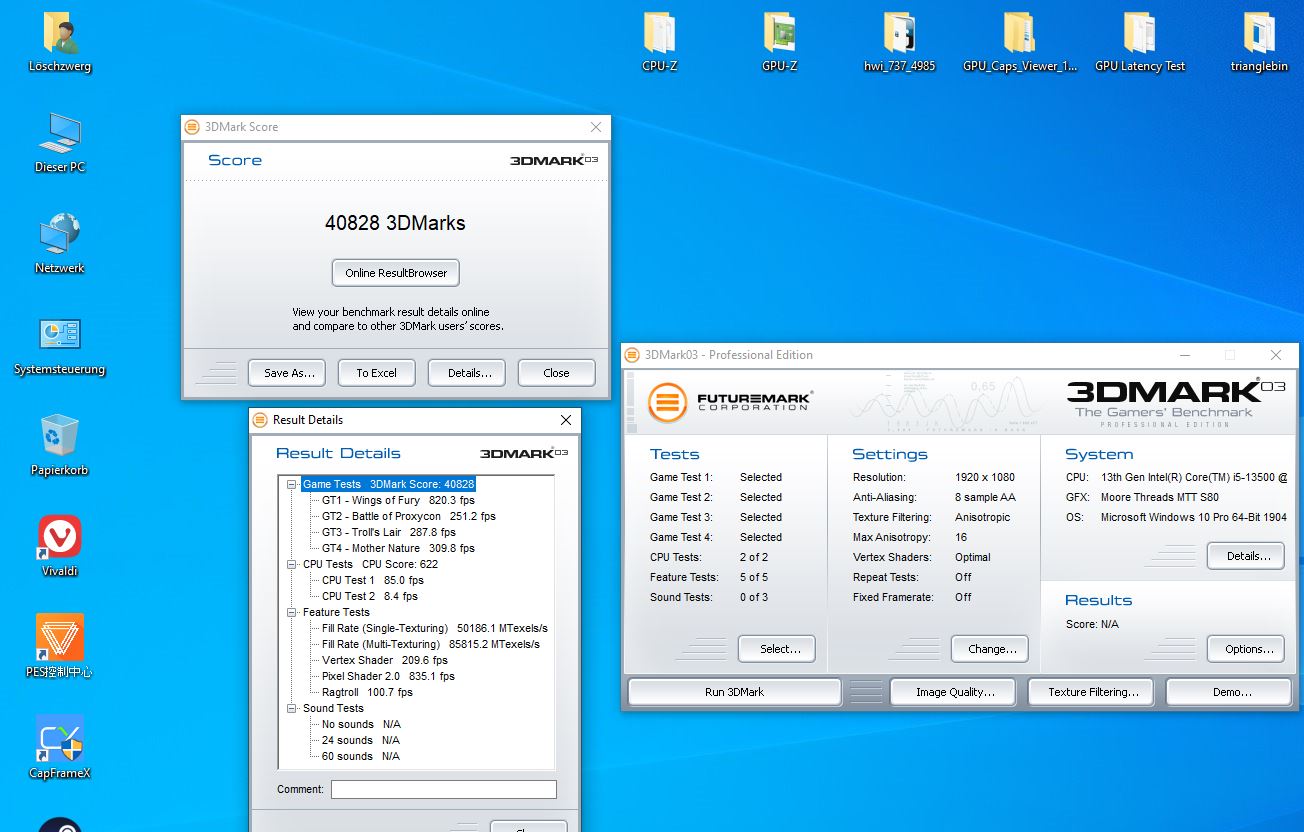Screen dimensions: 1304x832
Task: Open the Papierkorb recycle bin icon
Action: click(60, 437)
